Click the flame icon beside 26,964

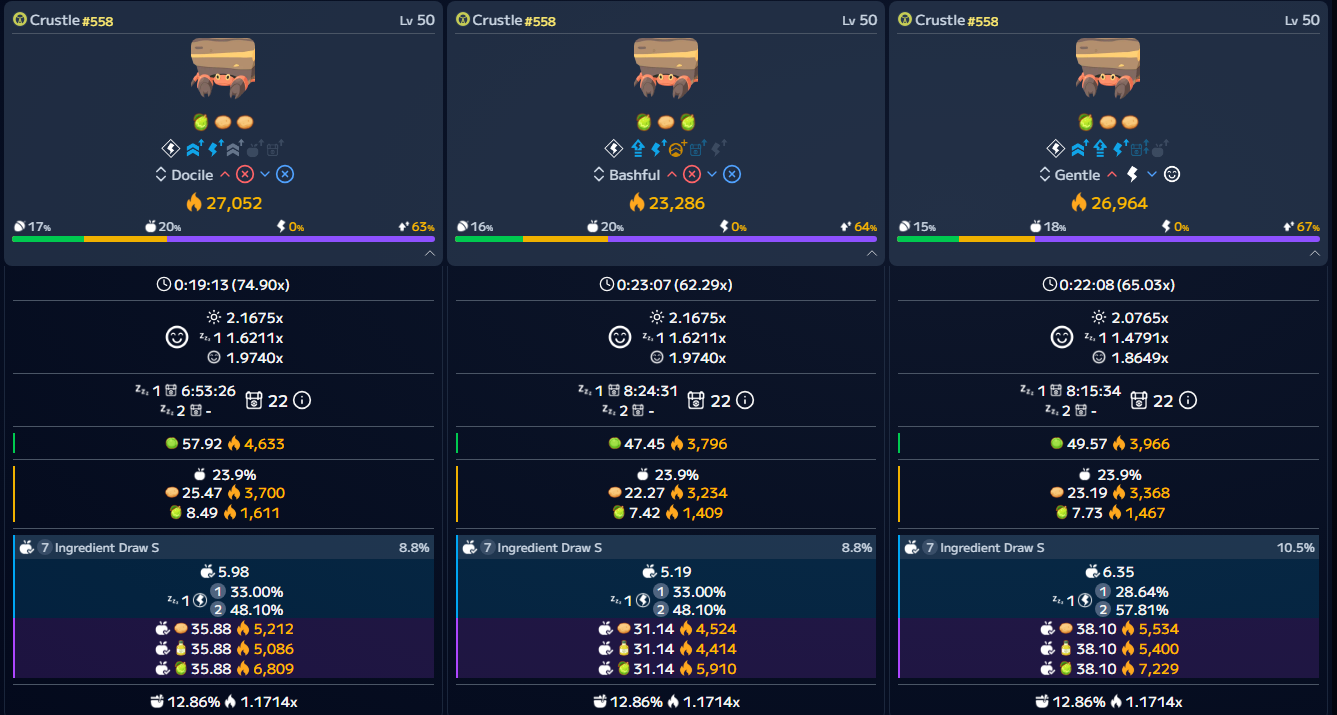[1080, 203]
